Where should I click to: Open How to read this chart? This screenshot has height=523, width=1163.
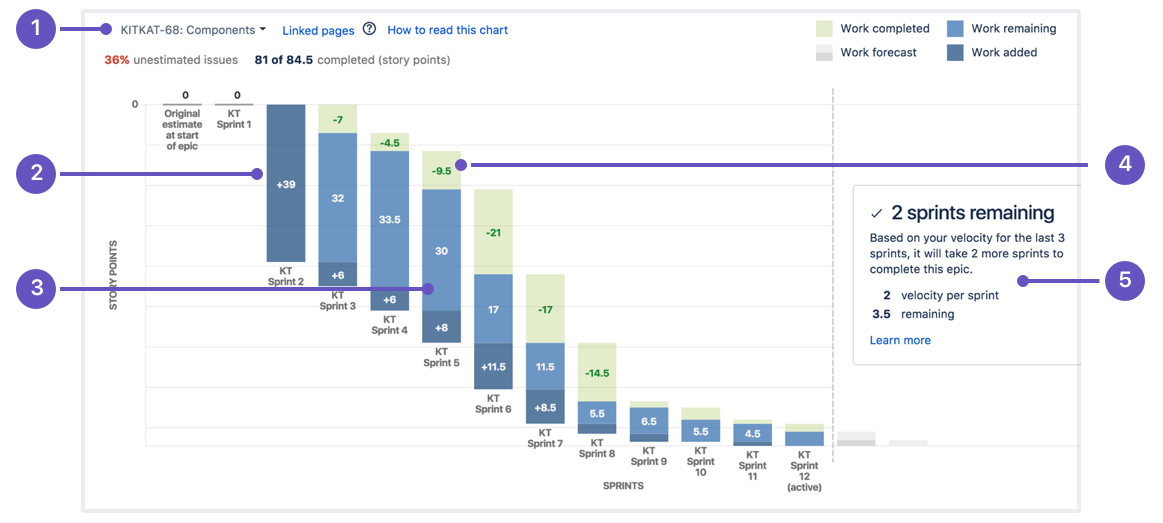[447, 31]
